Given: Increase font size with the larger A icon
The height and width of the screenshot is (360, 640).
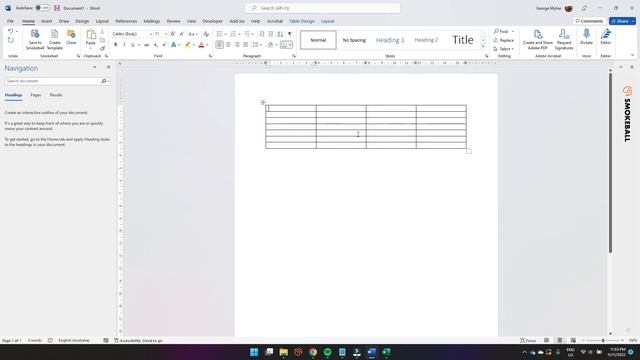Looking at the screenshot, I should (173, 34).
